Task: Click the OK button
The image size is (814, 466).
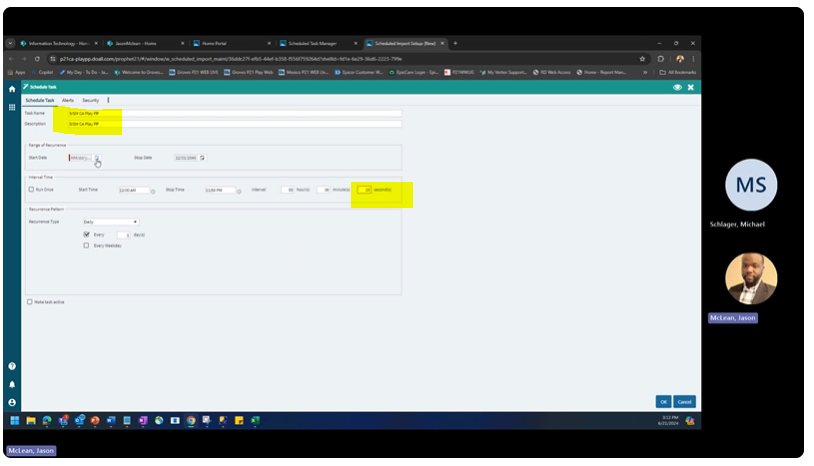Action: click(663, 401)
